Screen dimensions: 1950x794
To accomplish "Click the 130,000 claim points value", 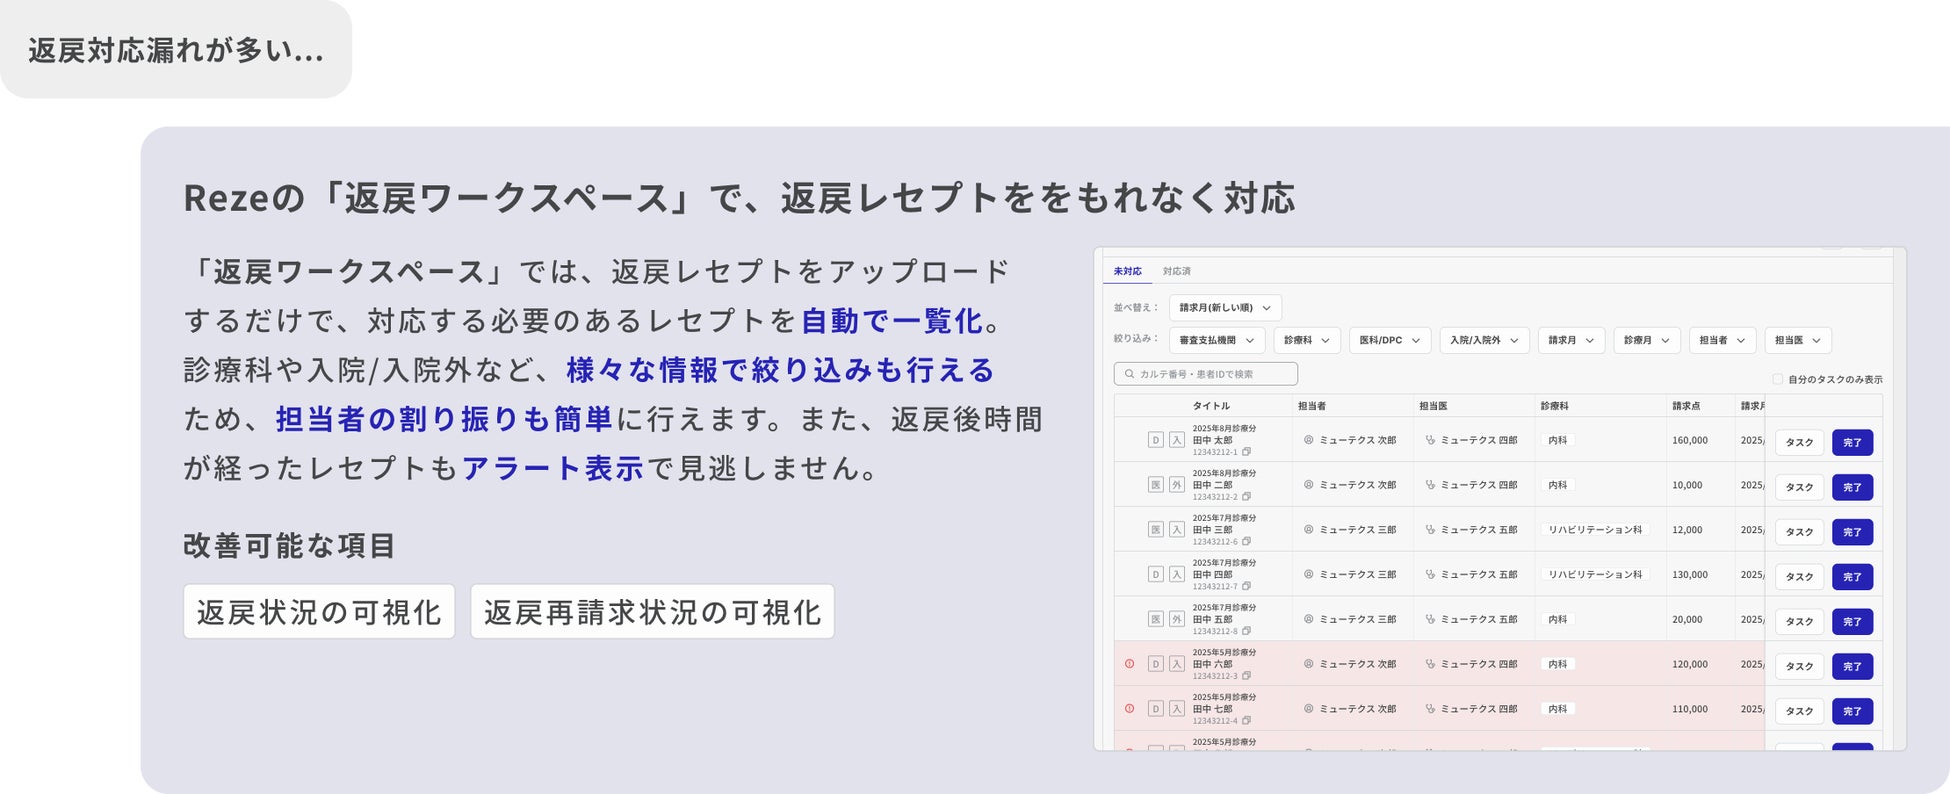I will click(x=1690, y=575).
